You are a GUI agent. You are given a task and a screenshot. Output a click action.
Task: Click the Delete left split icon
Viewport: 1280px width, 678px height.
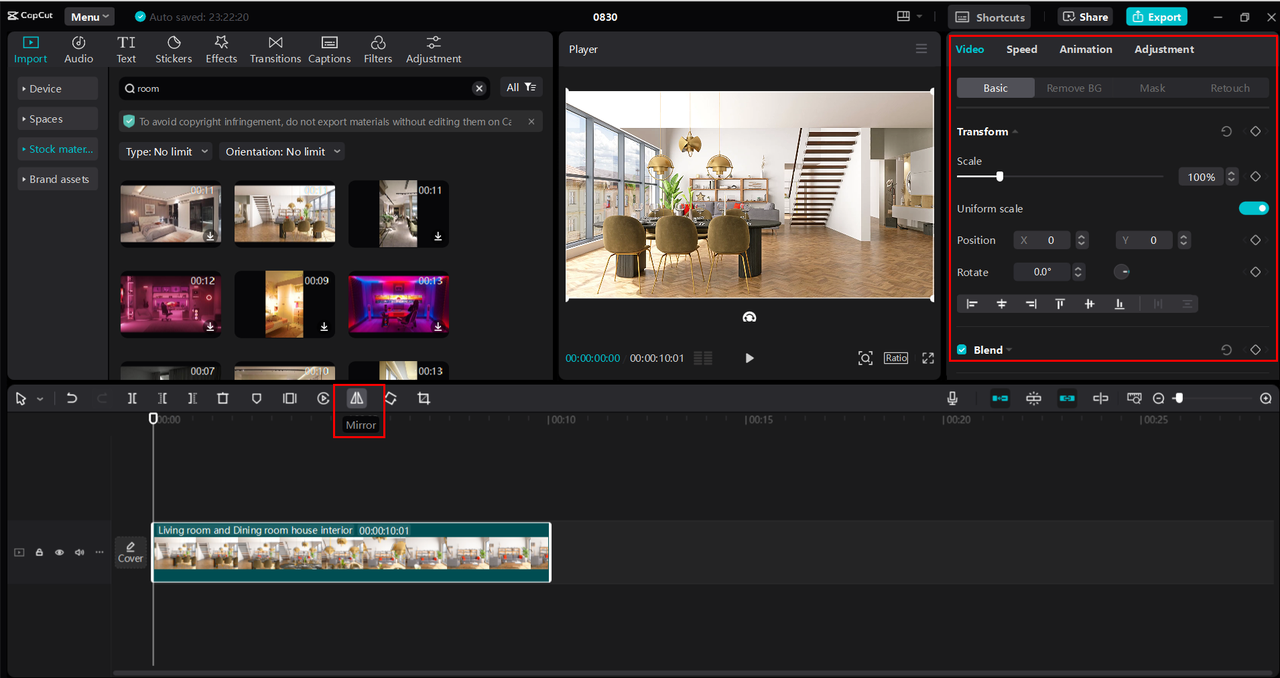[x=162, y=398]
